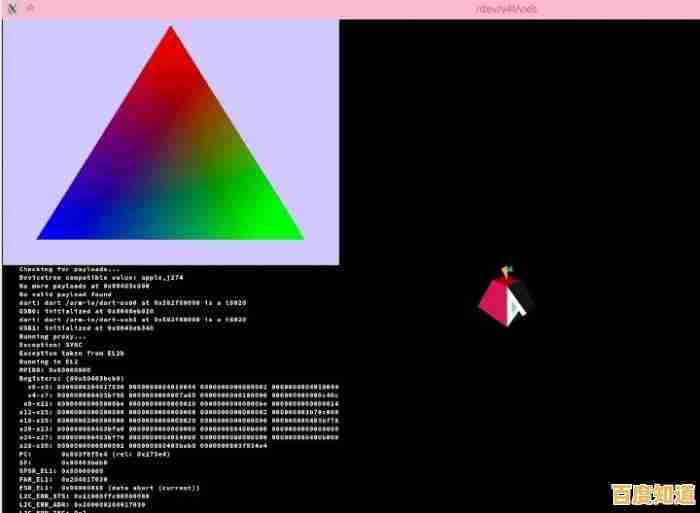
Task: Select the "Devicetree compatible value" line
Action: pos(101,277)
